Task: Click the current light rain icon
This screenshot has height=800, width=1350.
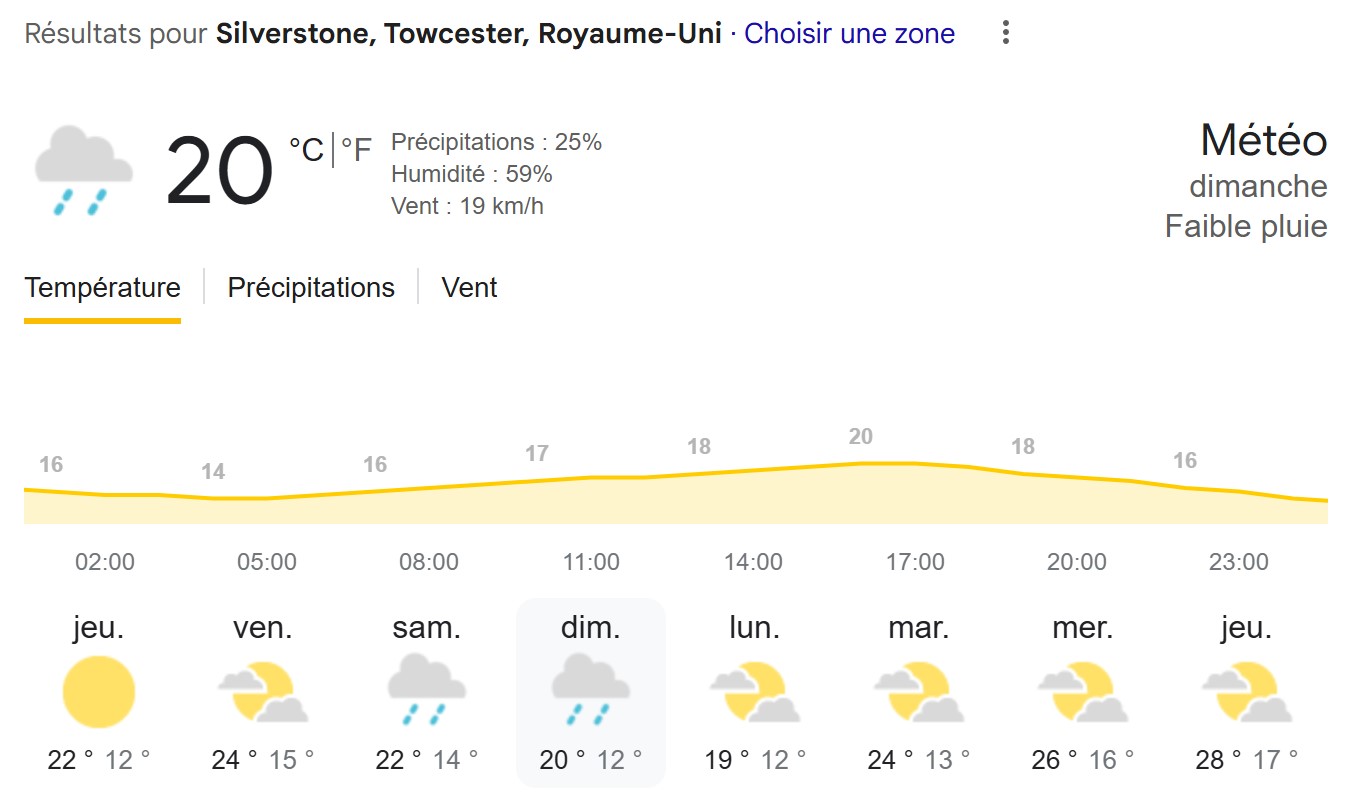Action: [84, 170]
